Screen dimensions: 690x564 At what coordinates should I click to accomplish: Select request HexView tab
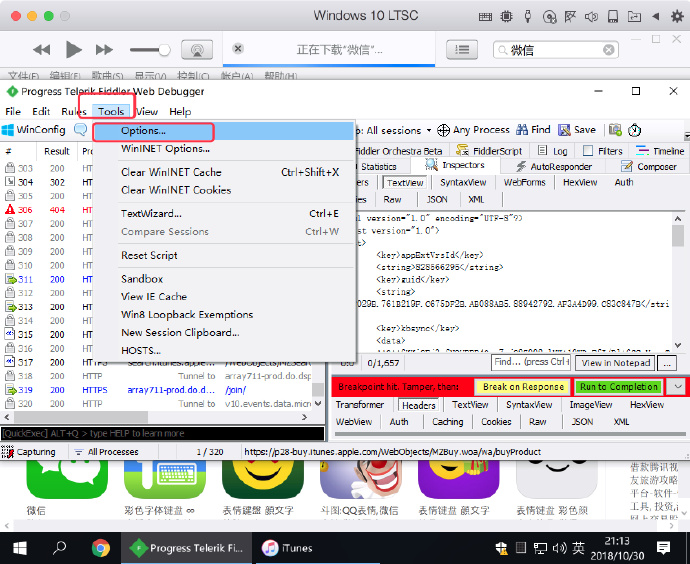pyautogui.click(x=580, y=183)
